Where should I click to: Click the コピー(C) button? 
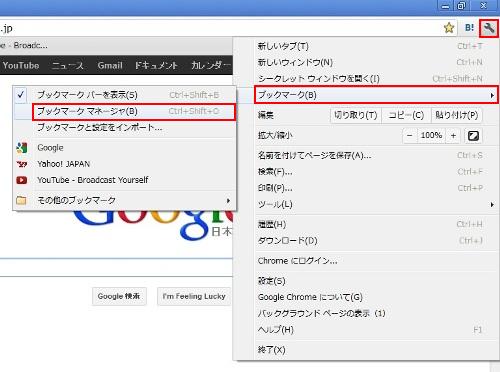(406, 115)
